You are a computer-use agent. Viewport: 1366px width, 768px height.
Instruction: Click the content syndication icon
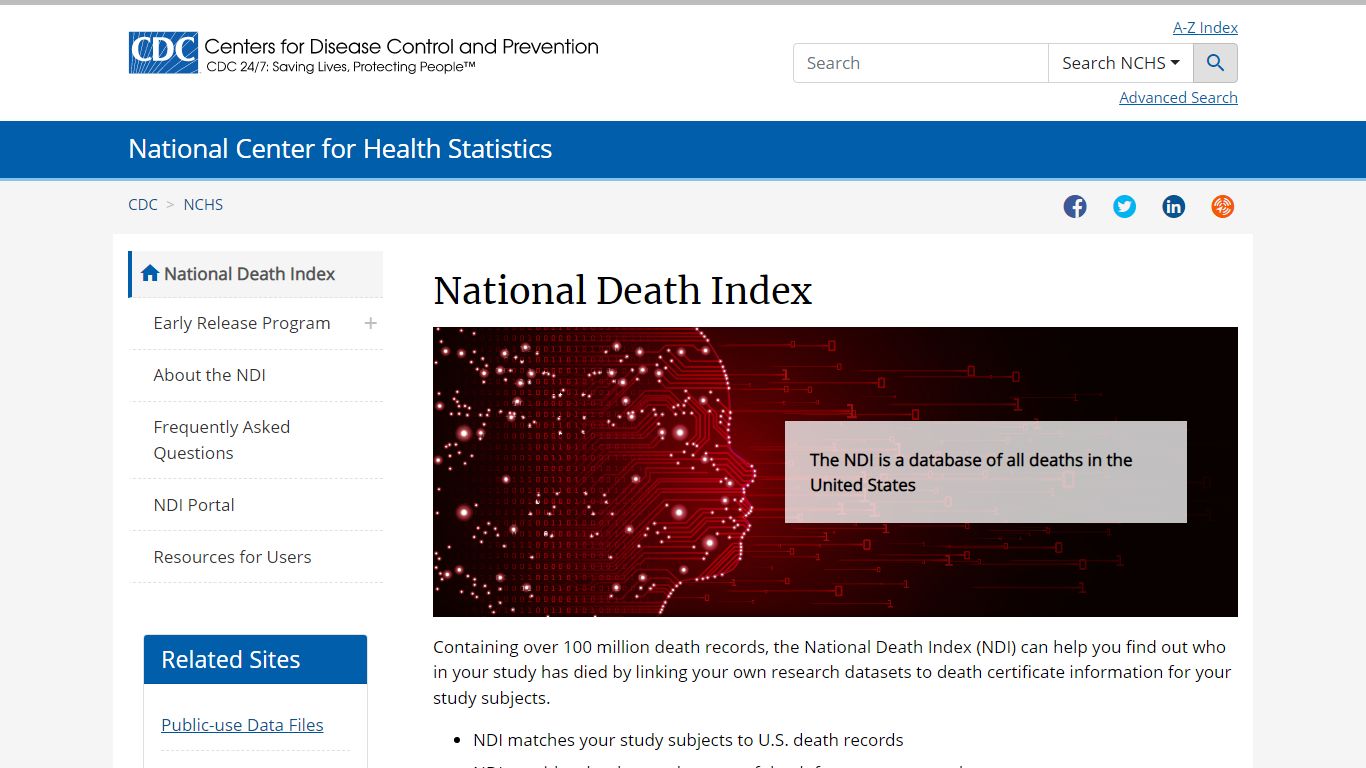[x=1222, y=206]
